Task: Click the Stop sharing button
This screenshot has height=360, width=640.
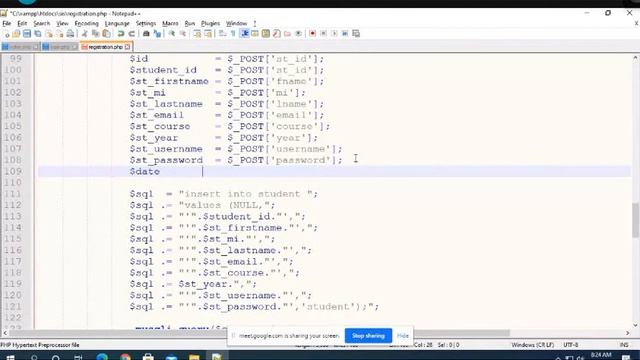Action: point(368,336)
